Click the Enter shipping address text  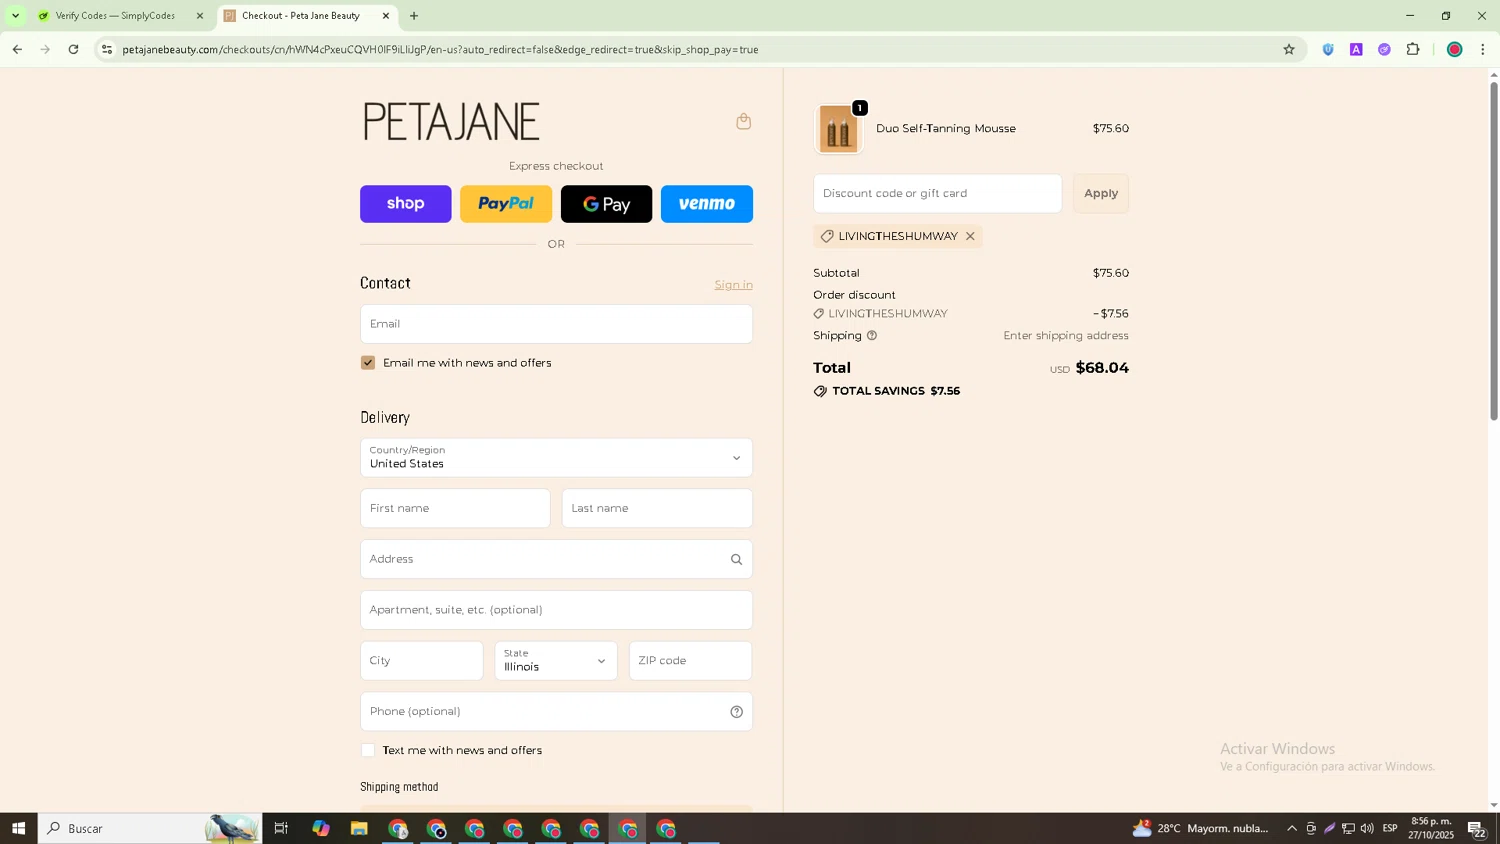pos(1066,336)
